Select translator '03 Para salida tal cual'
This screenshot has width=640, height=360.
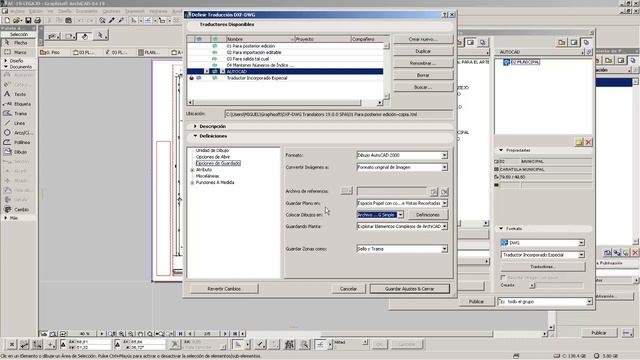tap(285, 59)
